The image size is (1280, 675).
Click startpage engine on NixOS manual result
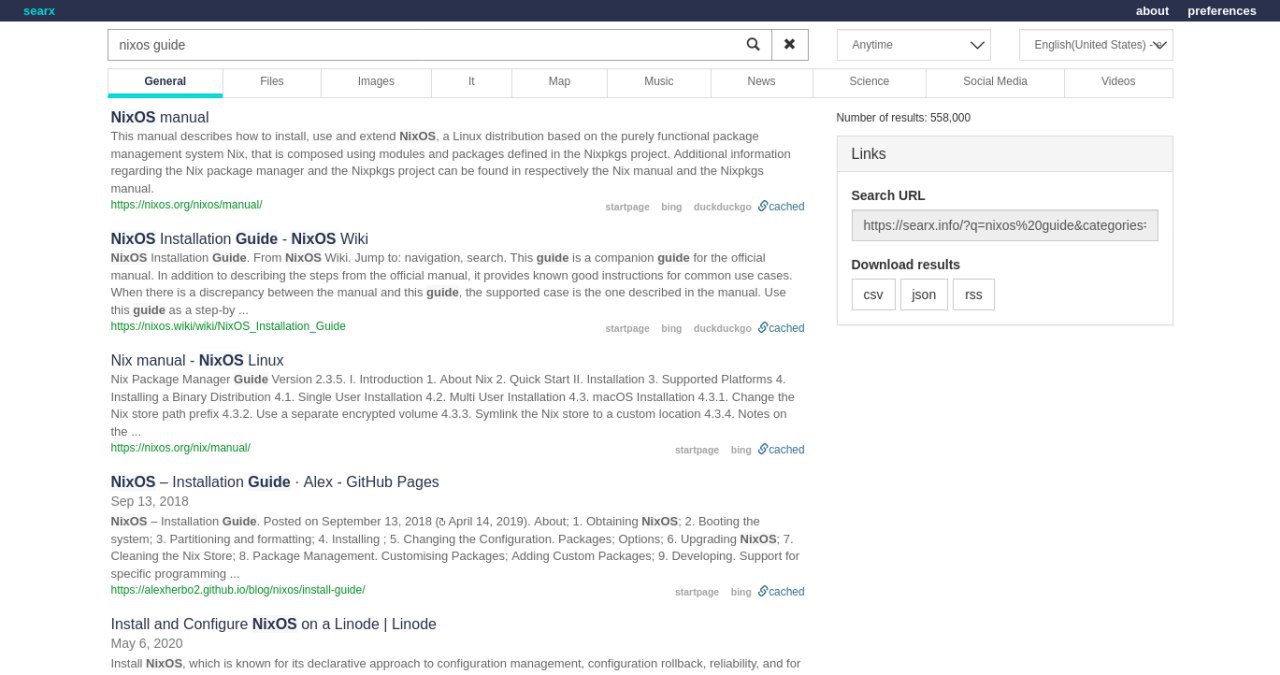click(x=627, y=207)
